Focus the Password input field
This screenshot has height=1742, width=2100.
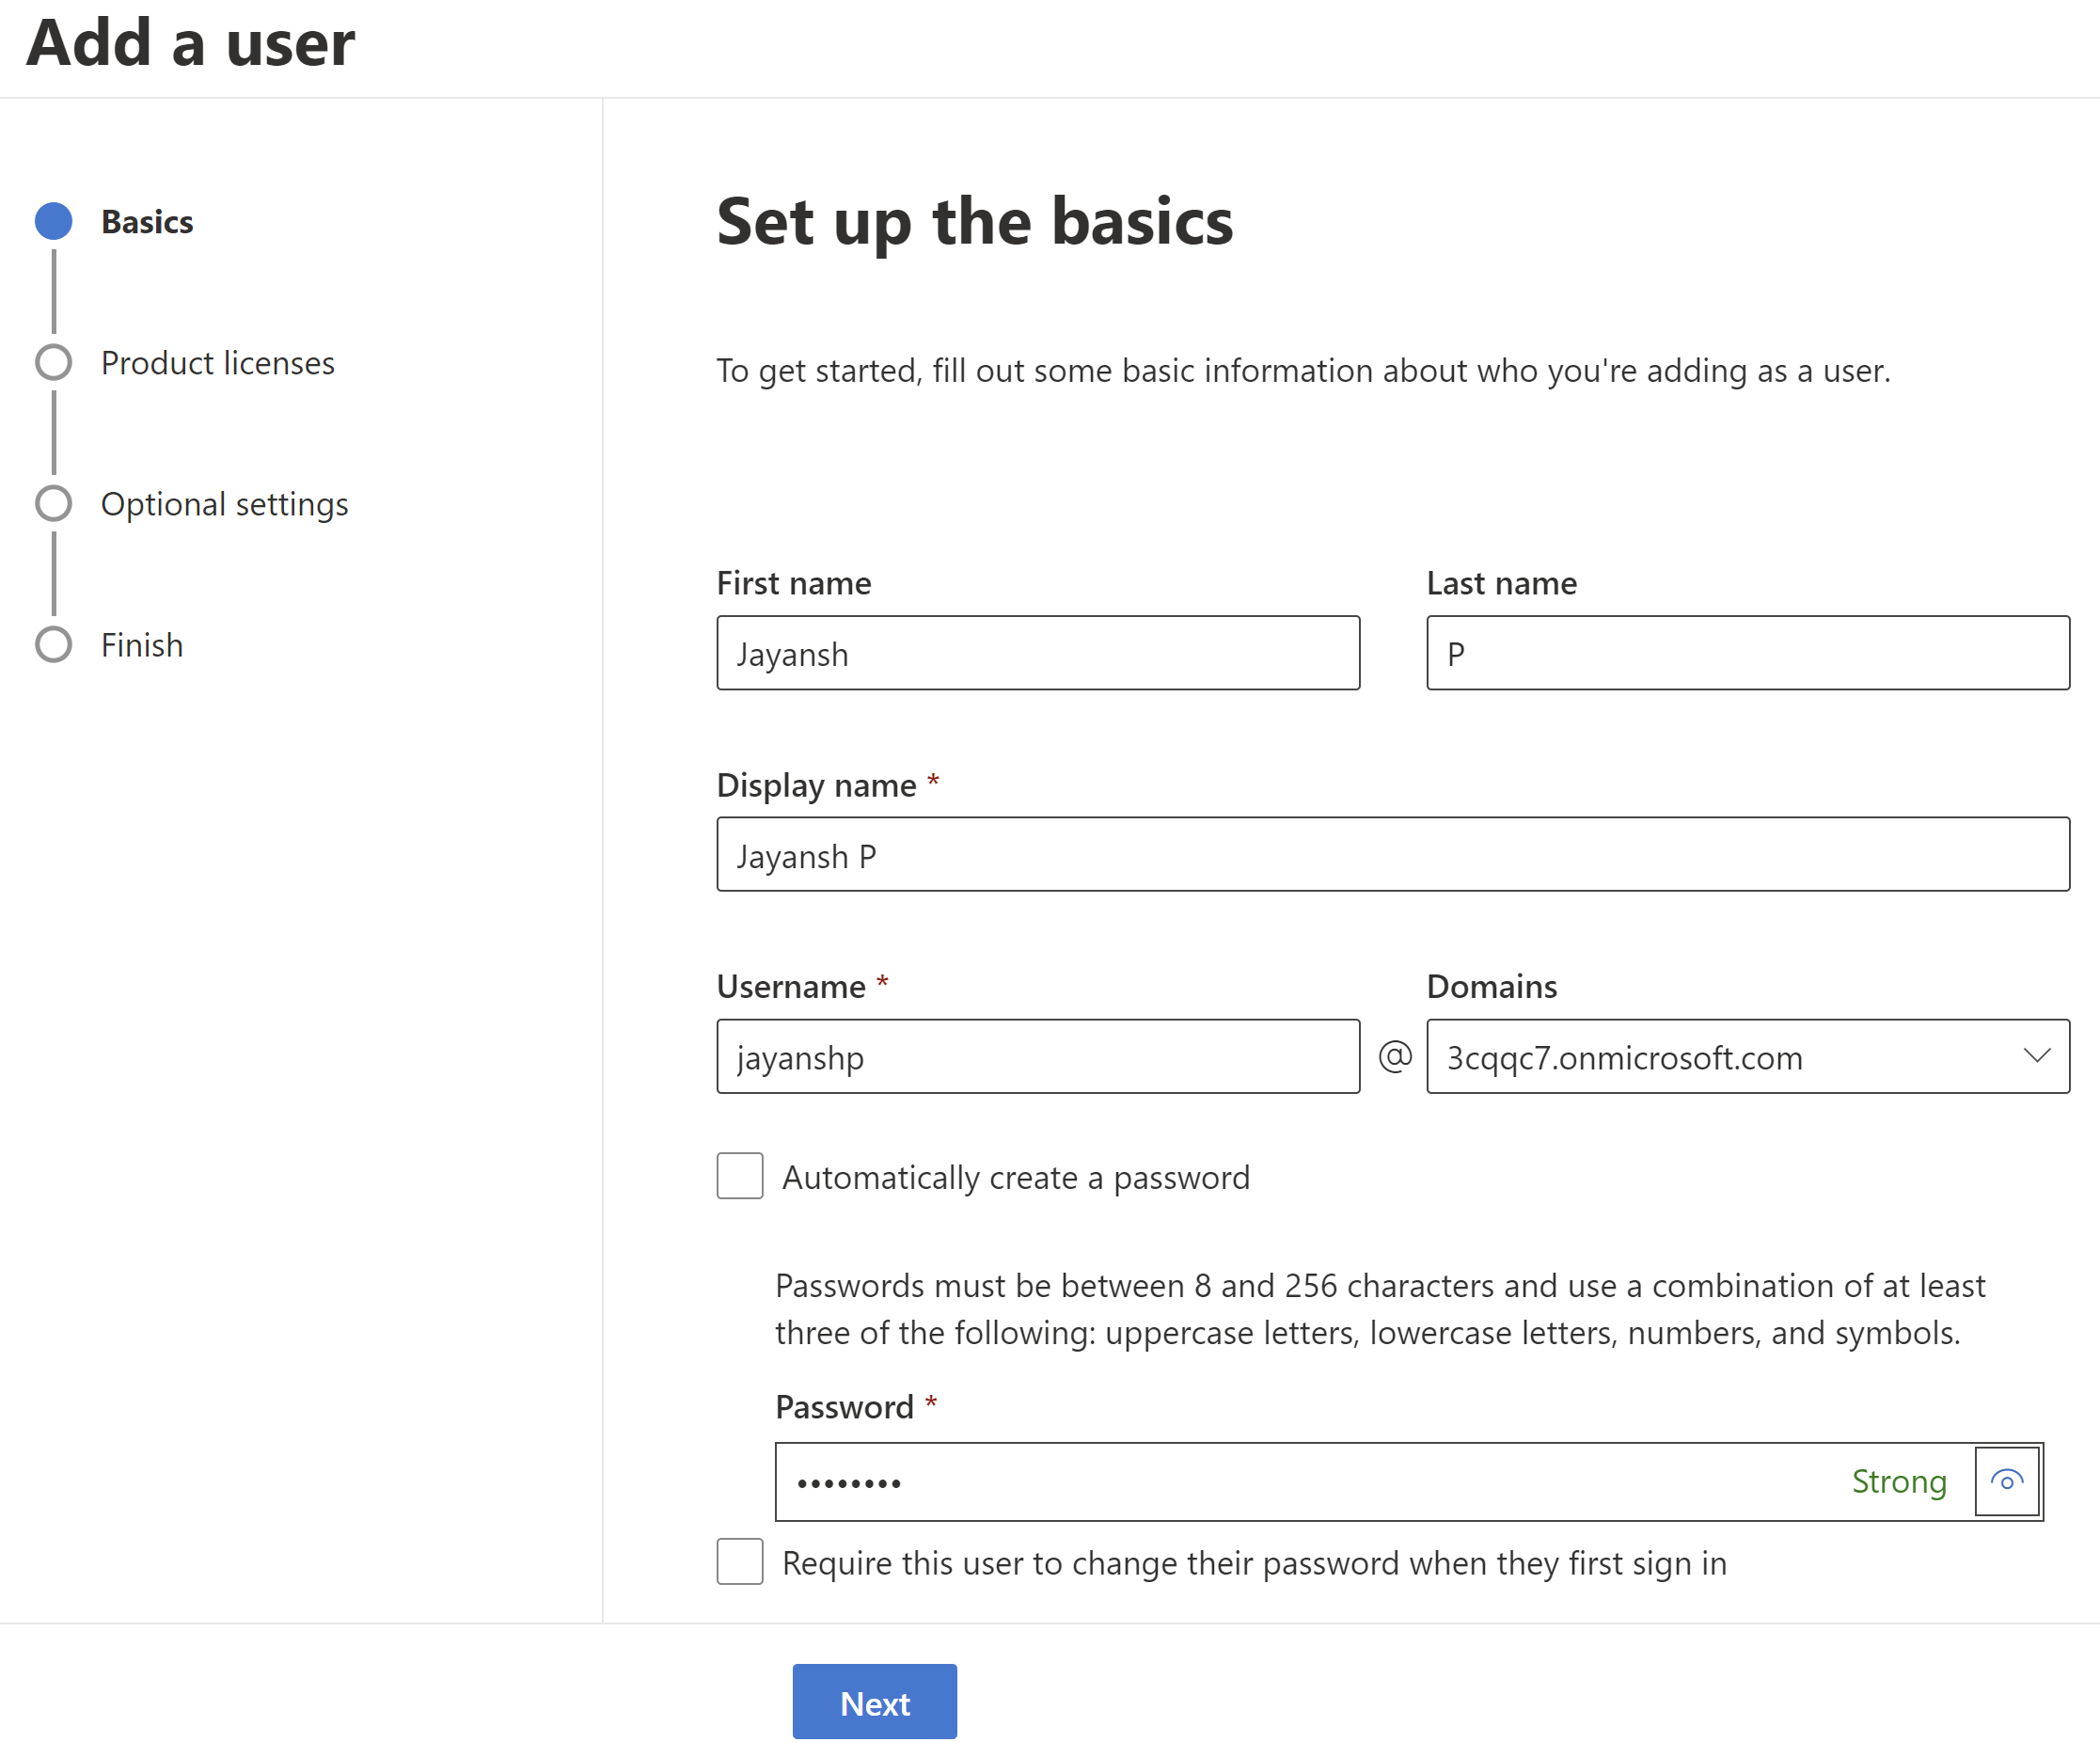(x=1300, y=1482)
